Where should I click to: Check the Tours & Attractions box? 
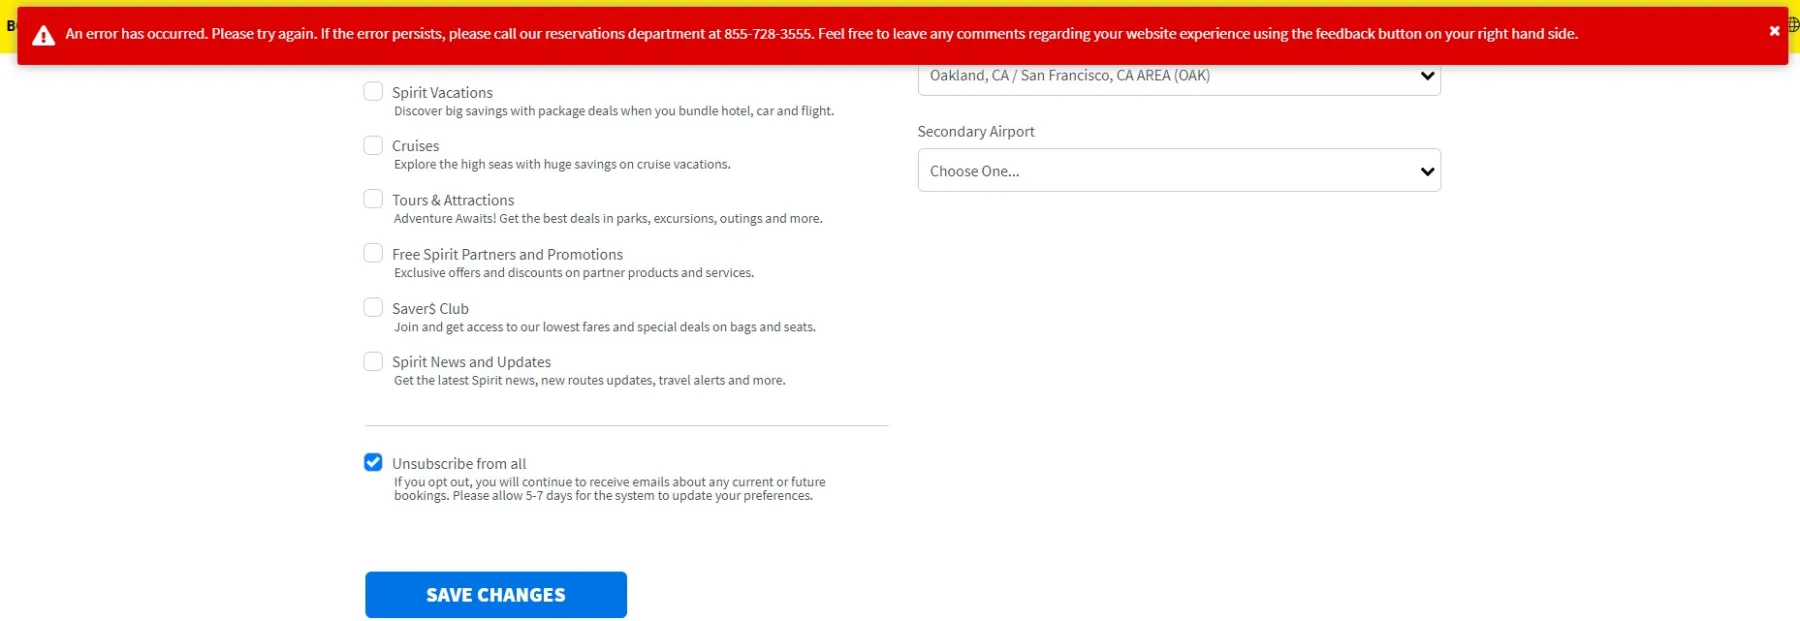pyautogui.click(x=373, y=200)
